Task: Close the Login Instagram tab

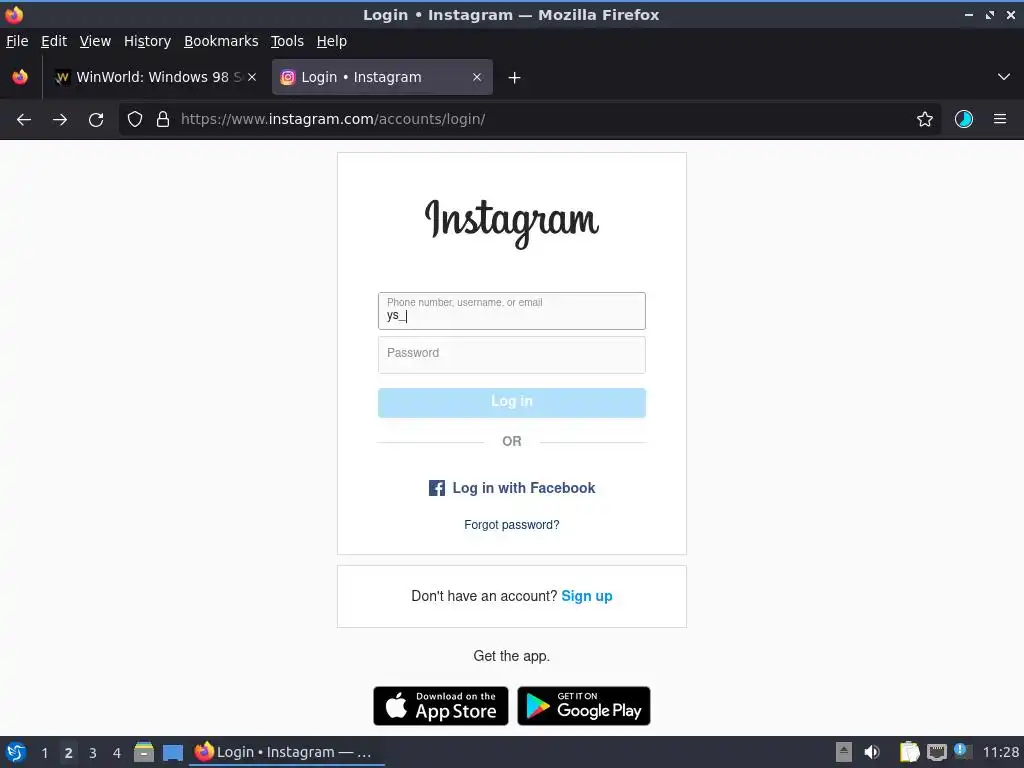Action: click(477, 77)
